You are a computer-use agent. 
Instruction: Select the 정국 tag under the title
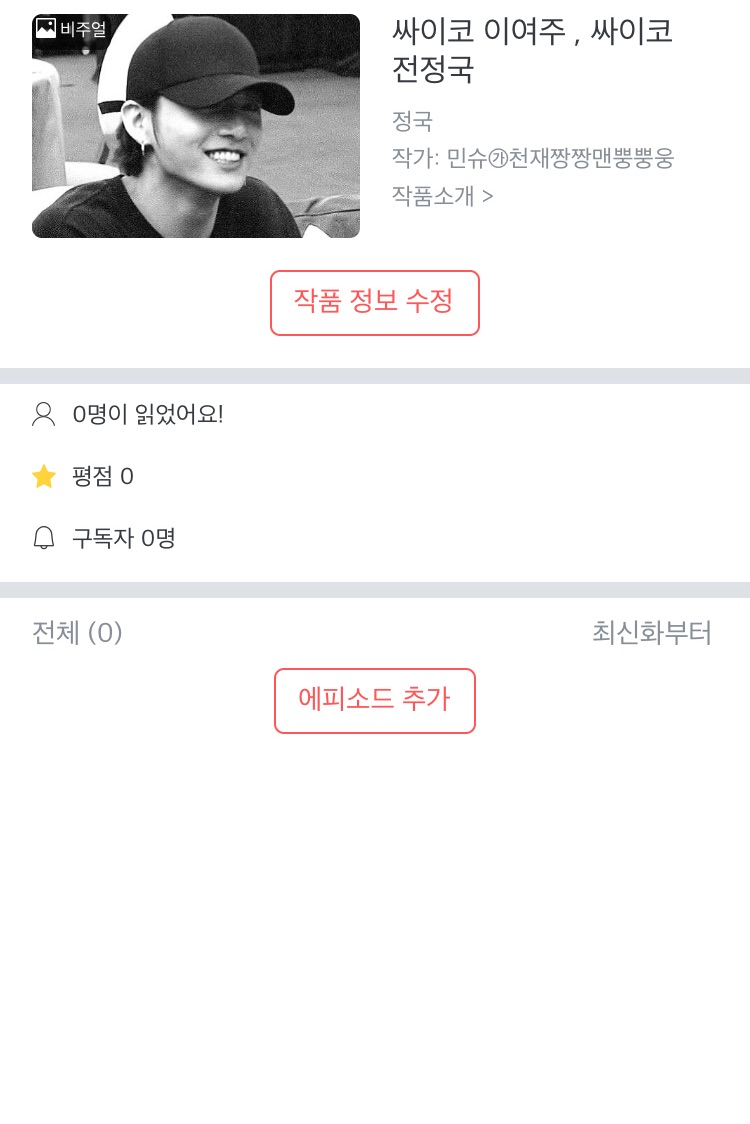tap(412, 121)
